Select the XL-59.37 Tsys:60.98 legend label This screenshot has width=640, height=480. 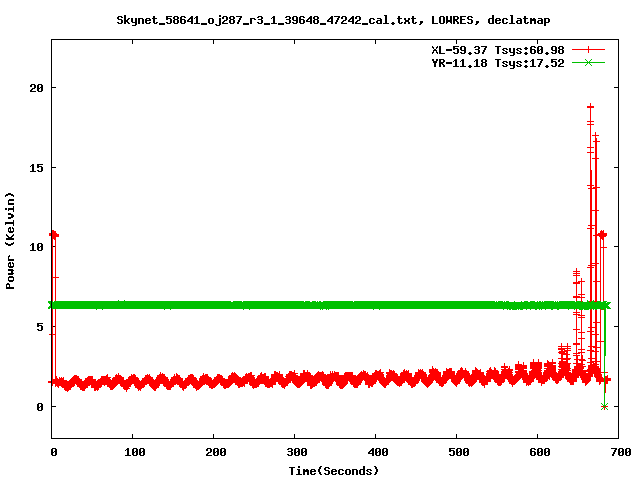498,50
